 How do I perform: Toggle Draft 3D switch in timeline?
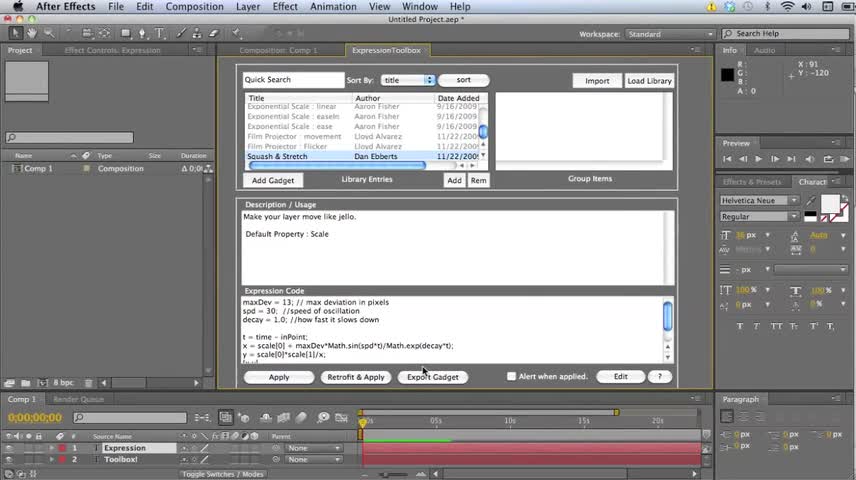(244, 418)
